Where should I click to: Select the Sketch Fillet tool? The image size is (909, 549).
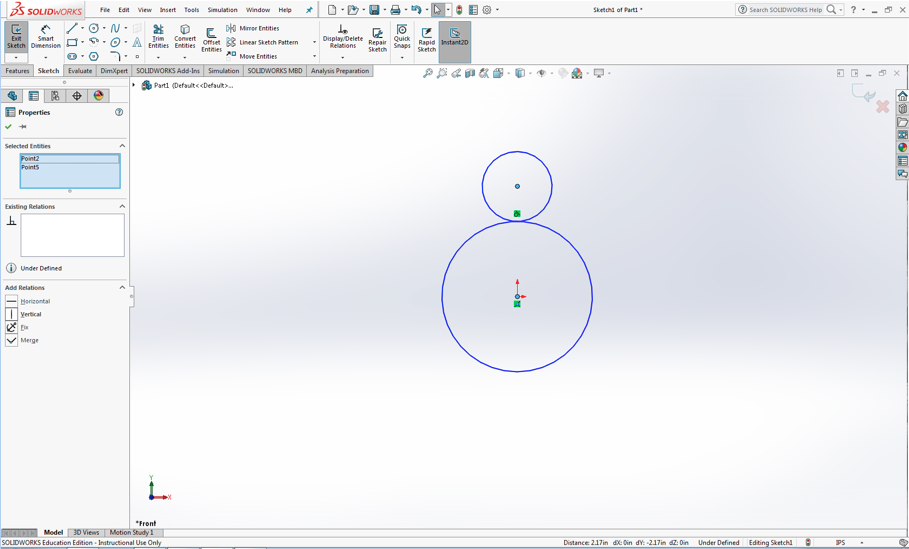tap(115, 56)
